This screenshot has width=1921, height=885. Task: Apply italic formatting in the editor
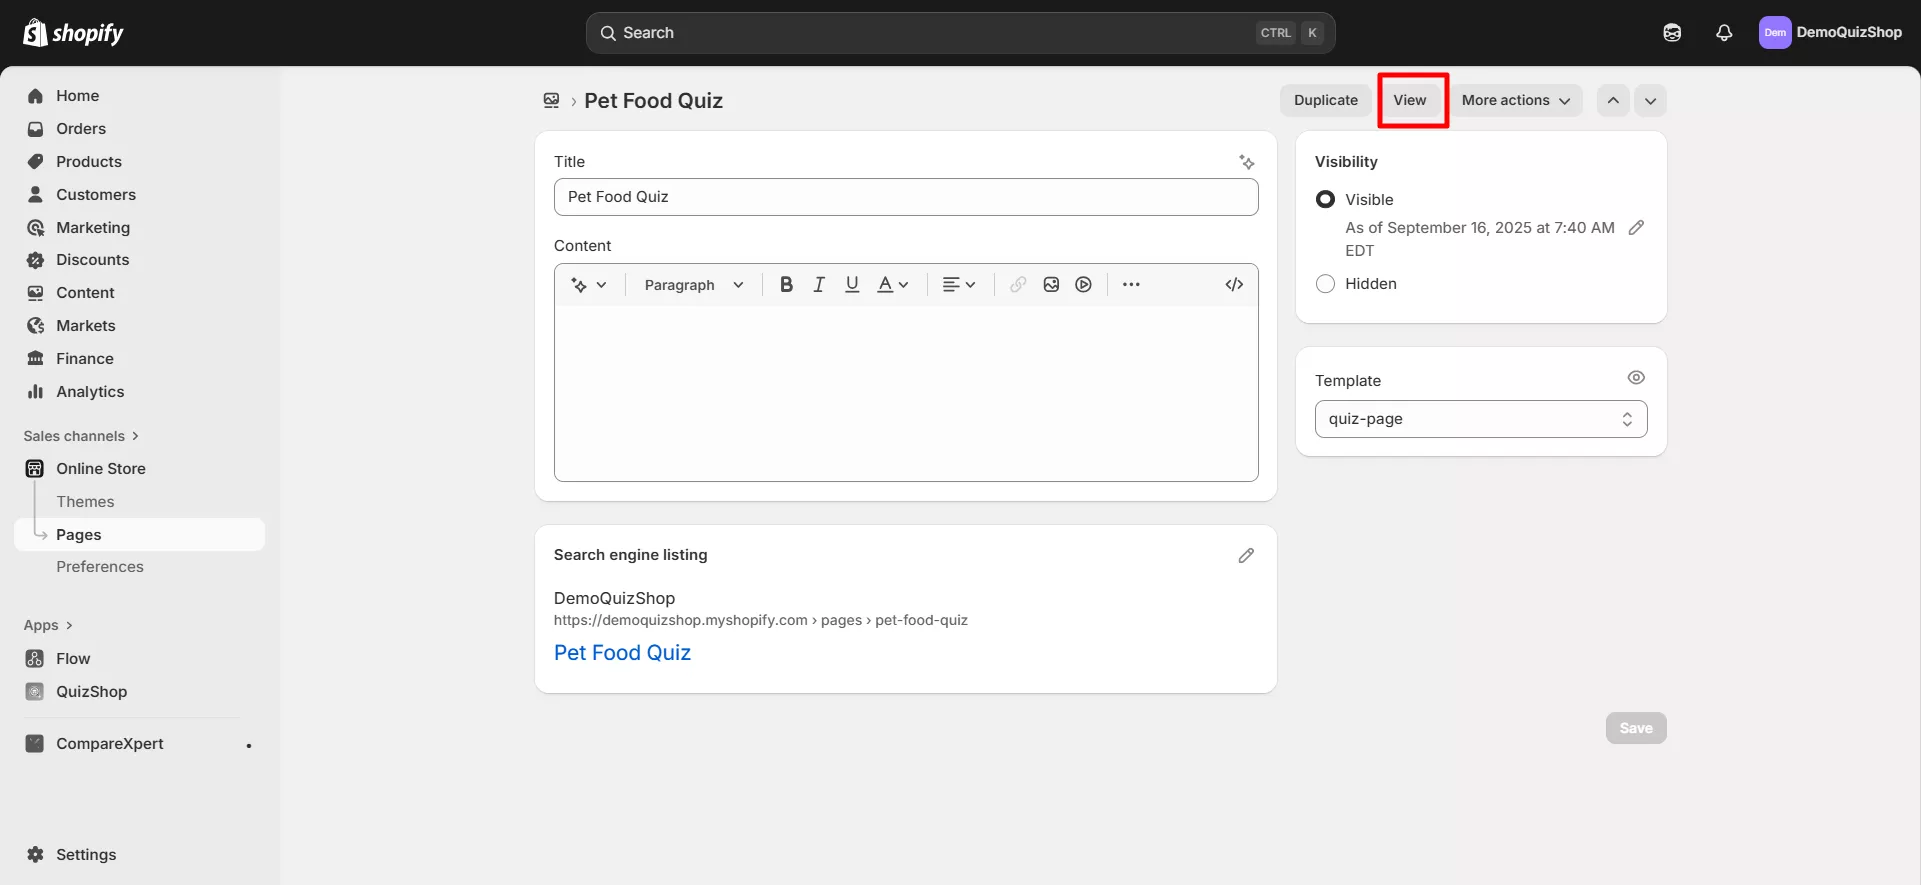pyautogui.click(x=819, y=285)
